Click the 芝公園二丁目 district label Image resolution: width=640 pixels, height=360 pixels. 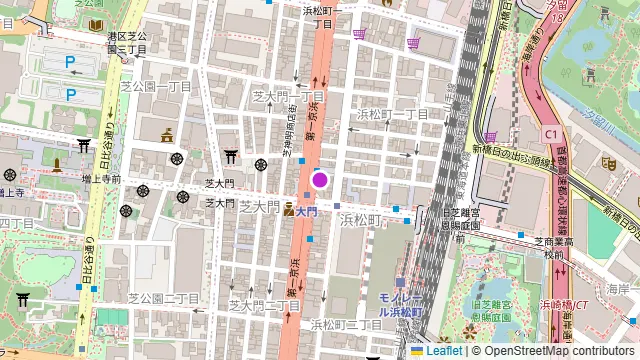tap(163, 299)
